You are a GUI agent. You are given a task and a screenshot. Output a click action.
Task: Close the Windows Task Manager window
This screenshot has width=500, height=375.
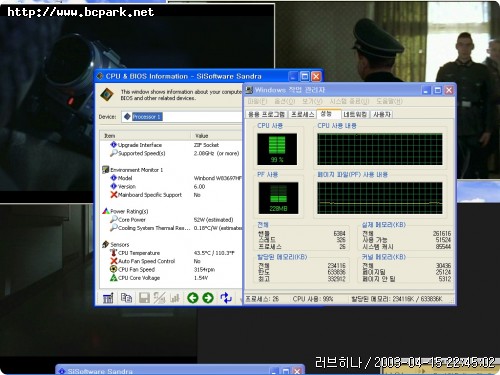coord(449,90)
